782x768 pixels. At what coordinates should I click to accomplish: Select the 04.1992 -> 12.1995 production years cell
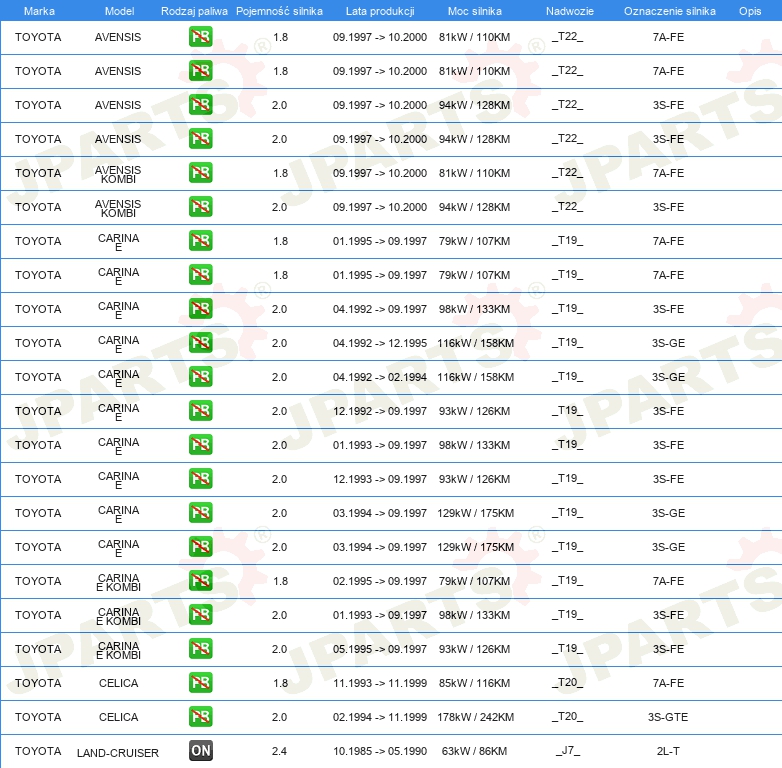380,343
